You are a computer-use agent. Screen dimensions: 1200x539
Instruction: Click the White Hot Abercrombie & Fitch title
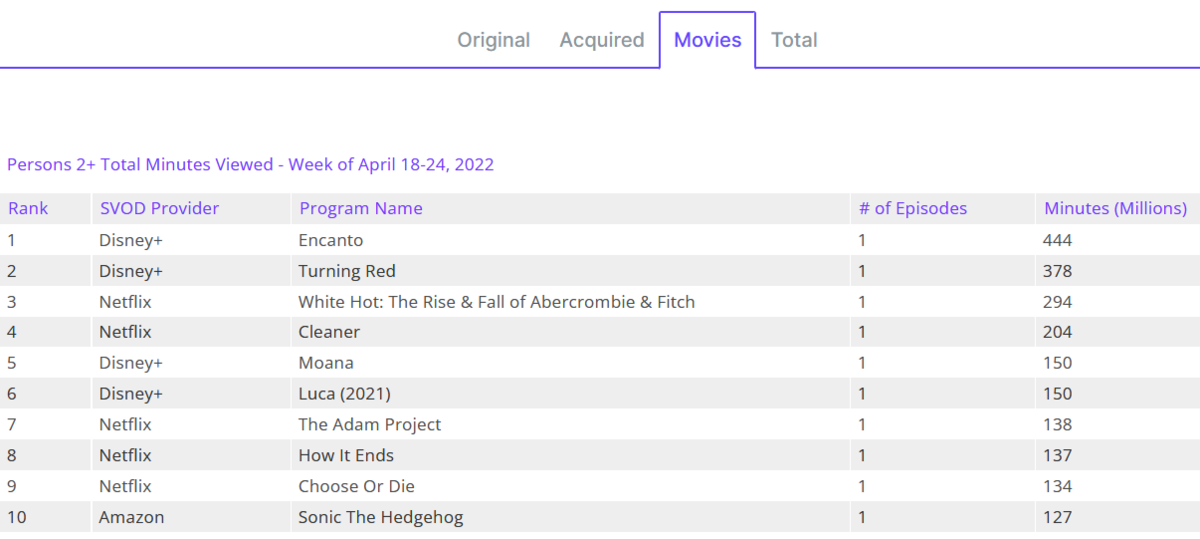[496, 302]
